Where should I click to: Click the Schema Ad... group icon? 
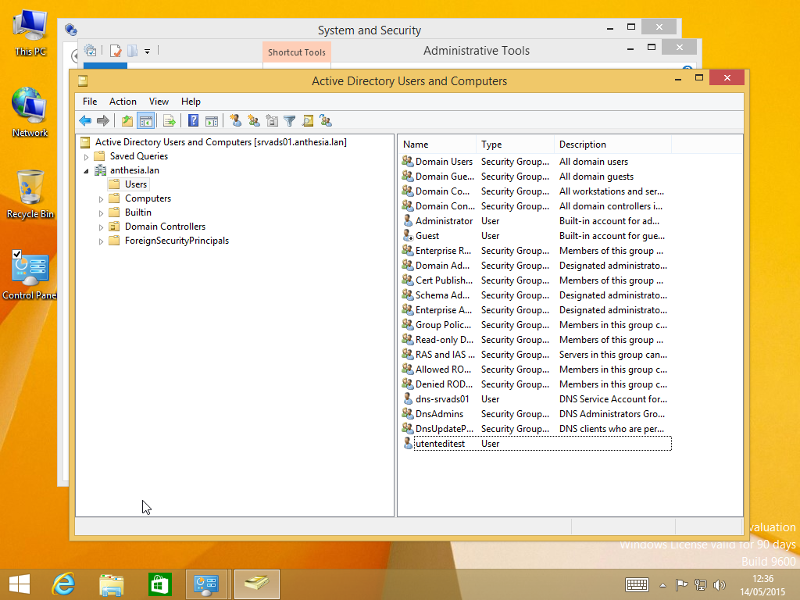(x=407, y=294)
